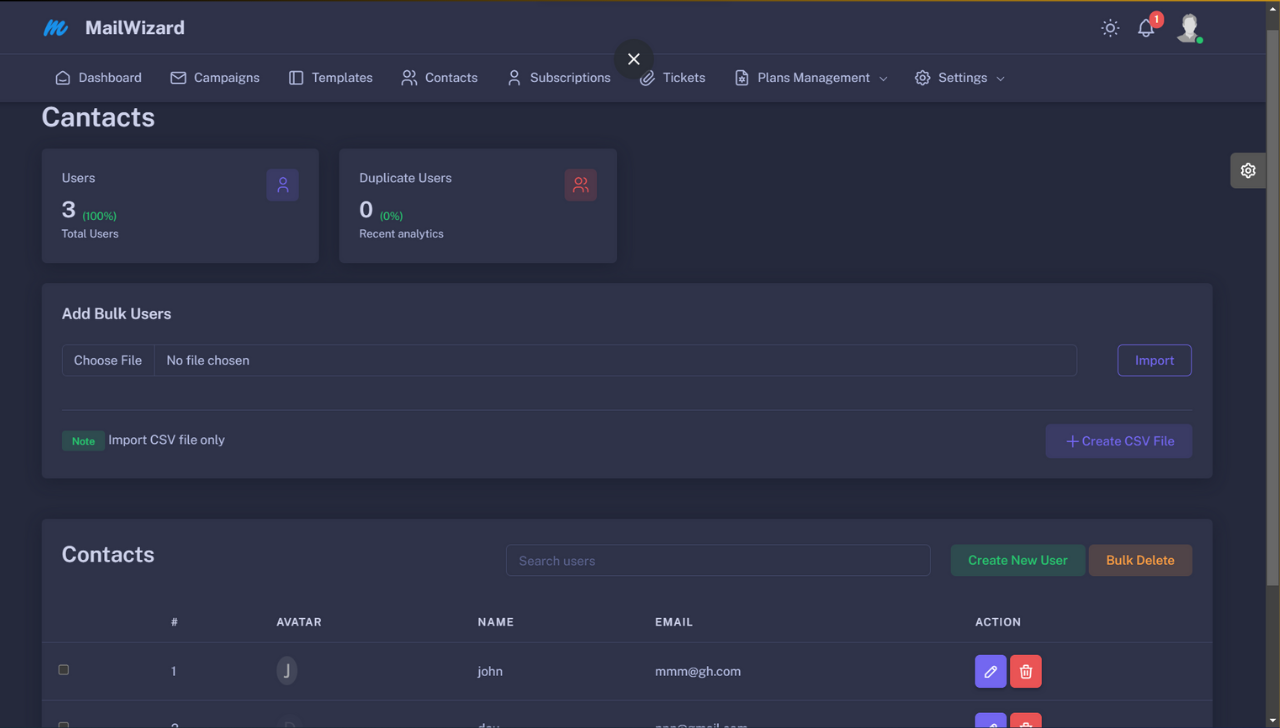The image size is (1280, 728).
Task: Toggle light mode sun icon
Action: point(1110,28)
